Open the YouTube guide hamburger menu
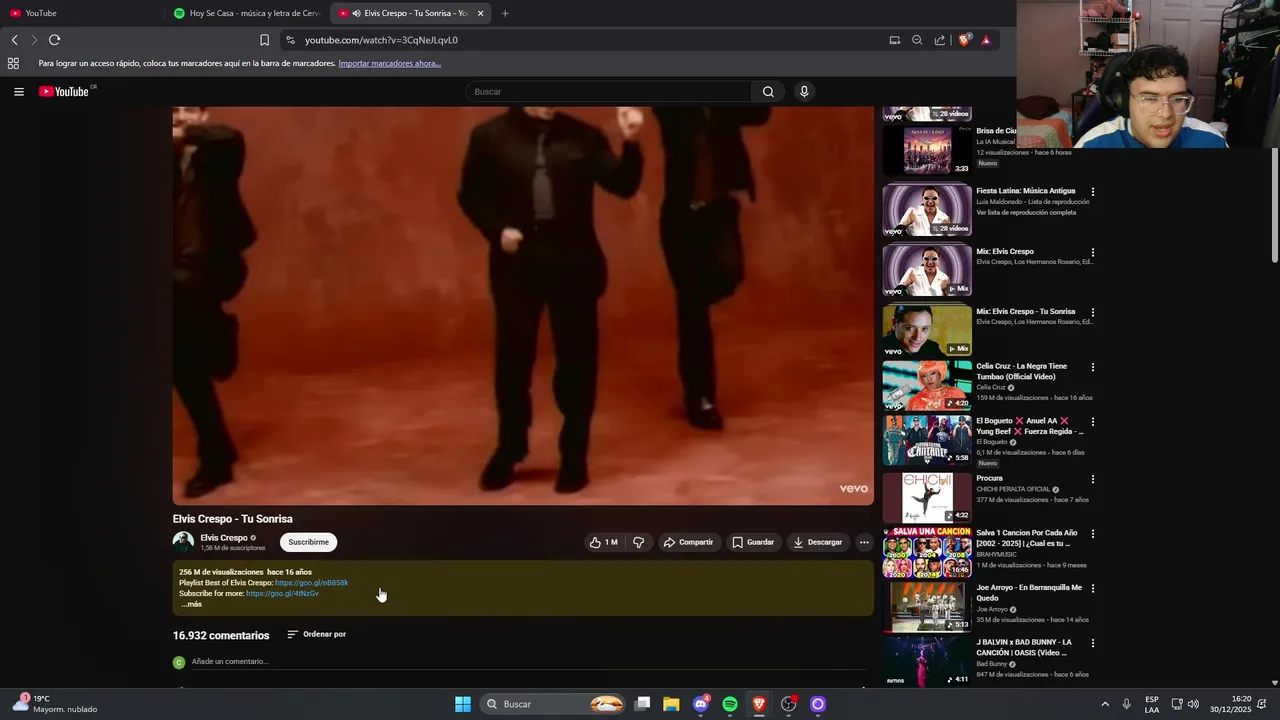The height and width of the screenshot is (720, 1280). 18,91
